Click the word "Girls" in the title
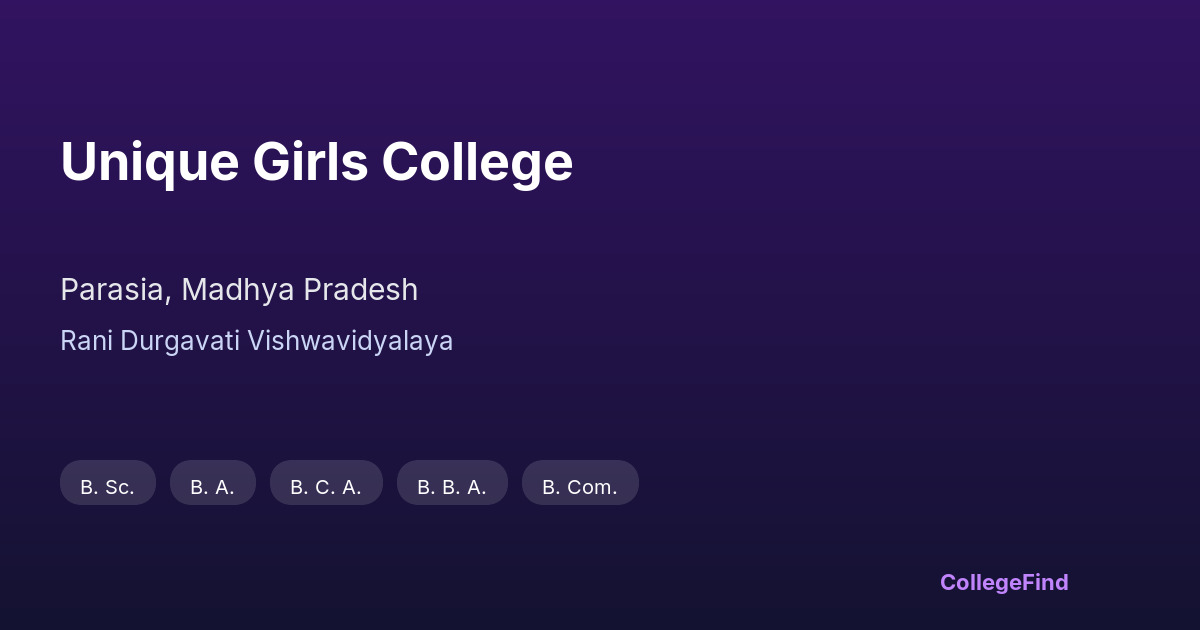Screen dimensions: 1200x630 [310, 162]
